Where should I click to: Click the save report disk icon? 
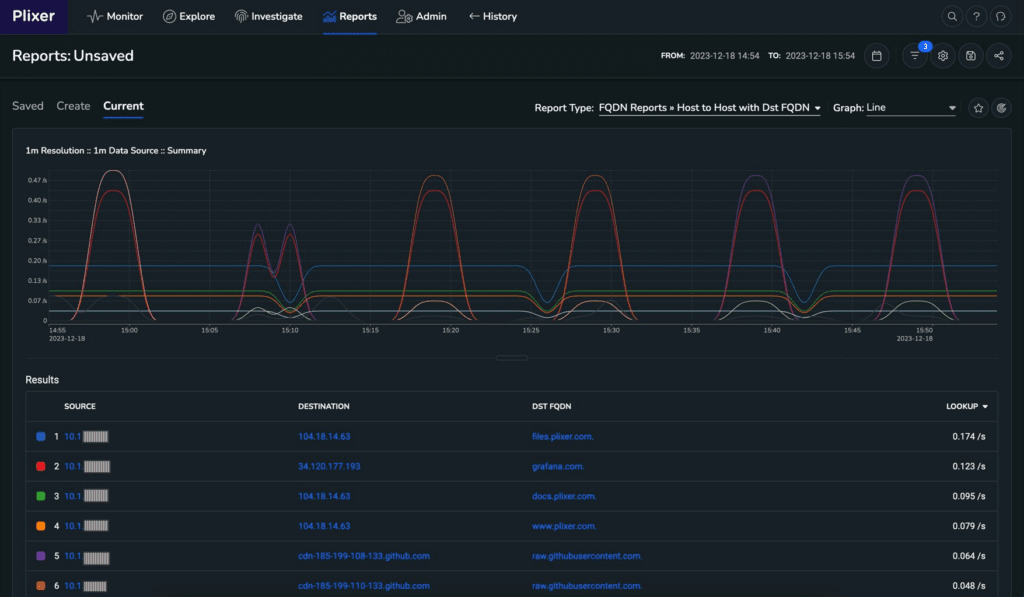point(970,56)
